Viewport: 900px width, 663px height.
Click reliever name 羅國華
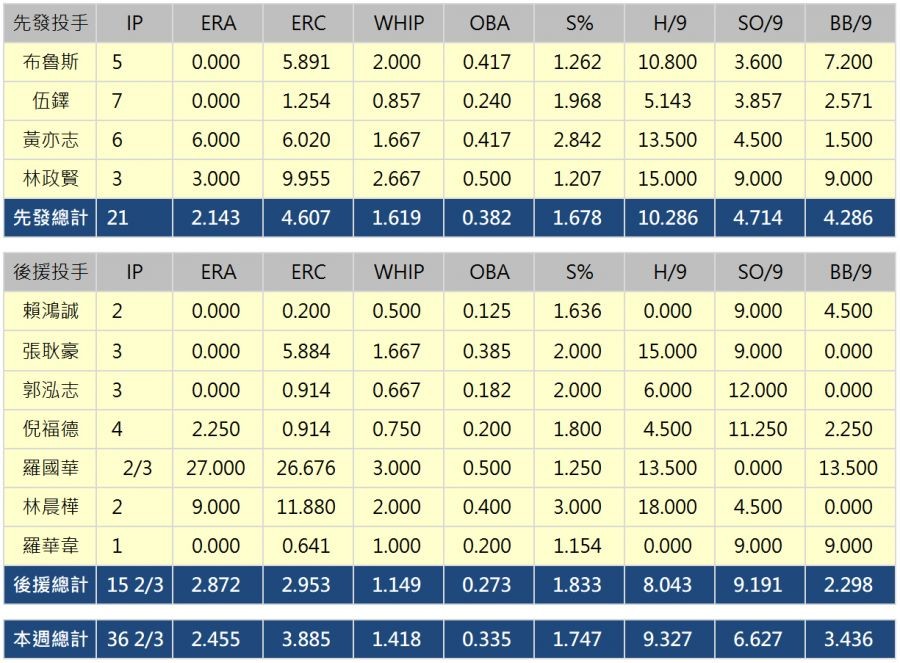(50, 468)
